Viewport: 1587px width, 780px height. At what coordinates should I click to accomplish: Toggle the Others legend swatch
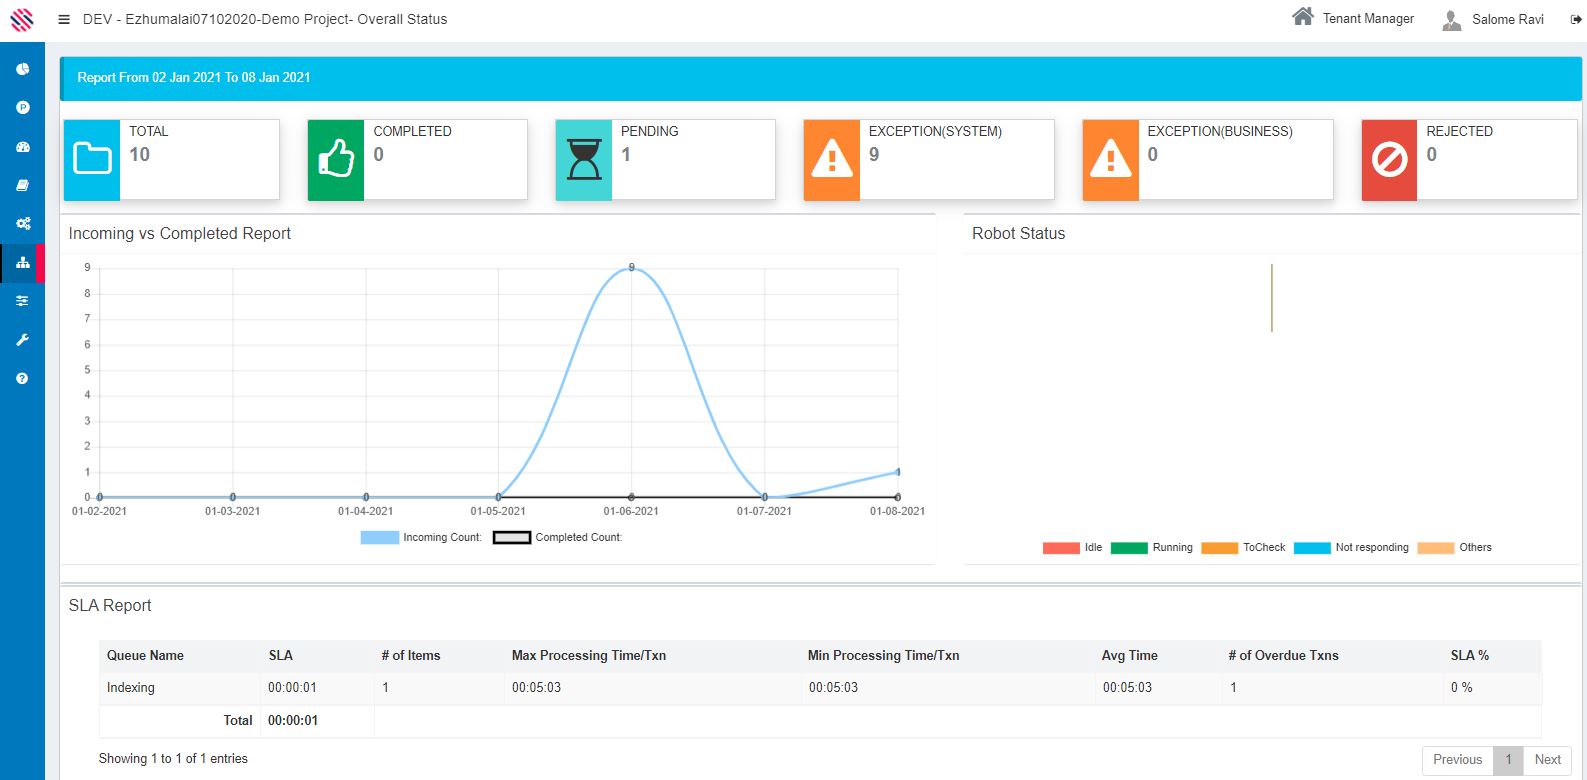[x=1436, y=548]
